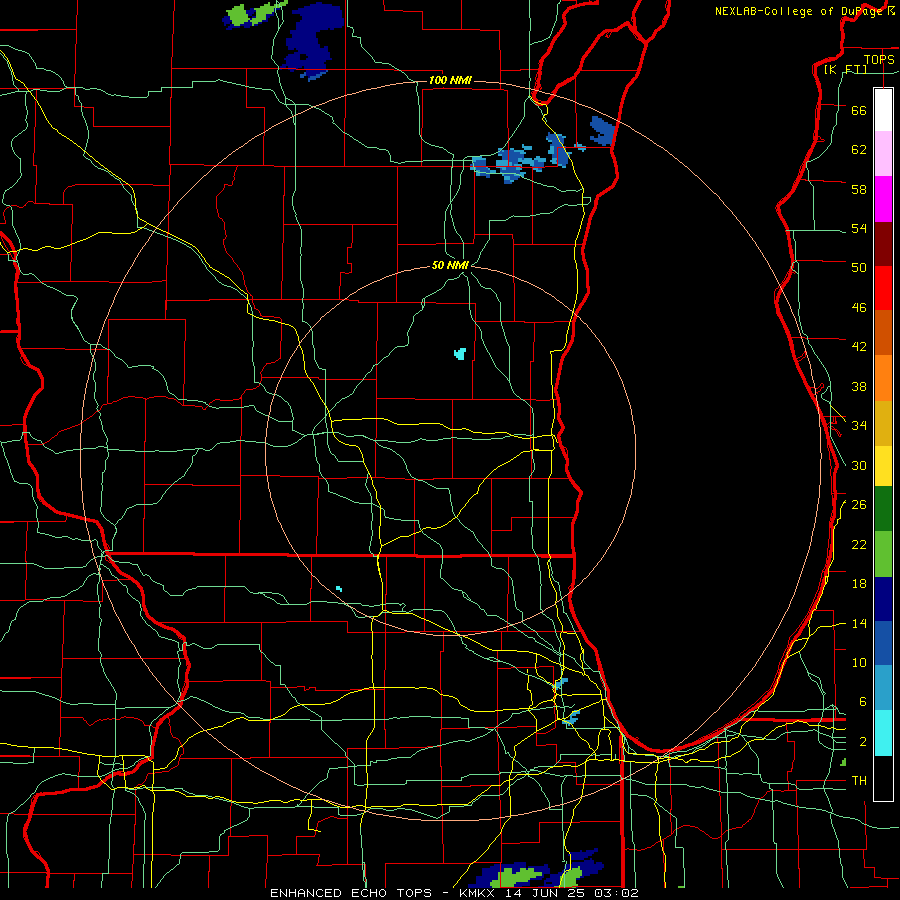Select the yellow legend swatch
The width and height of the screenshot is (900, 900).
click(x=883, y=466)
